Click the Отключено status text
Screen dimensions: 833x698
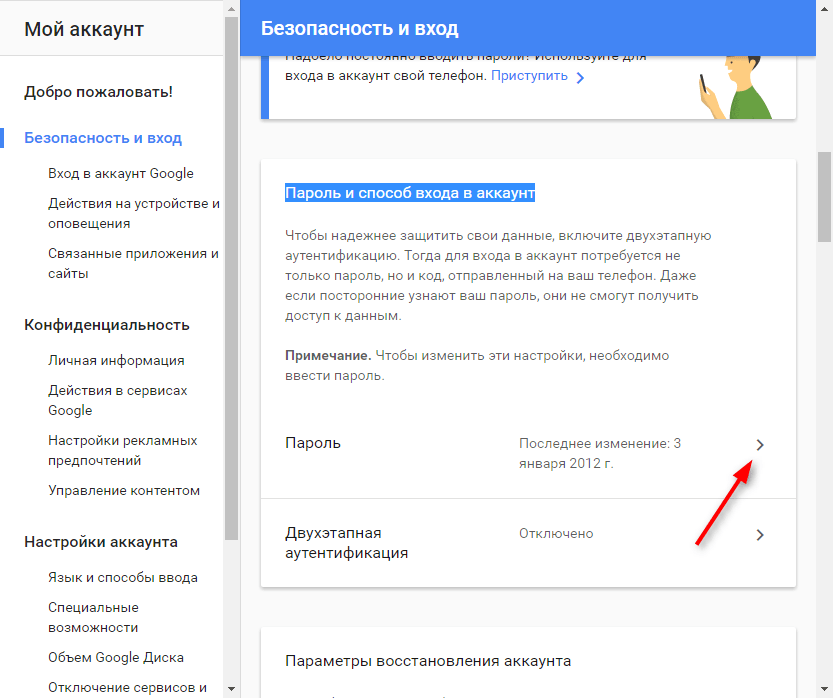pyautogui.click(x=556, y=534)
